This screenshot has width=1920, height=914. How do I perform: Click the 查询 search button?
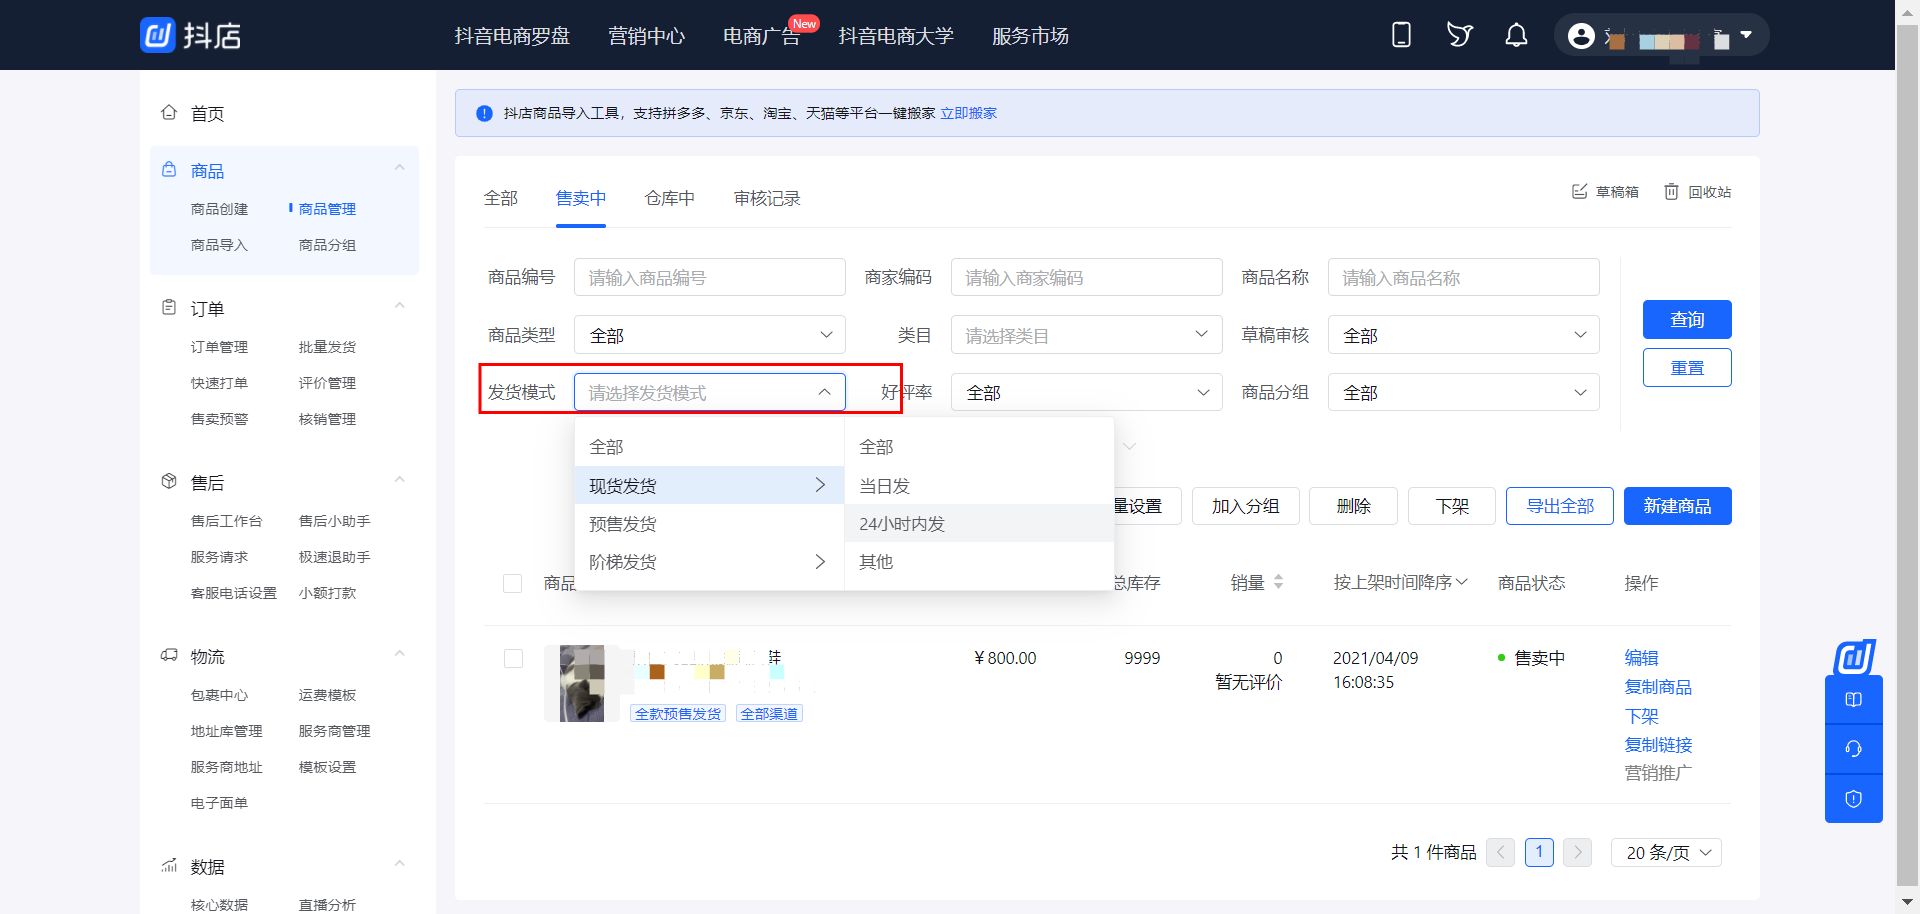1687,320
